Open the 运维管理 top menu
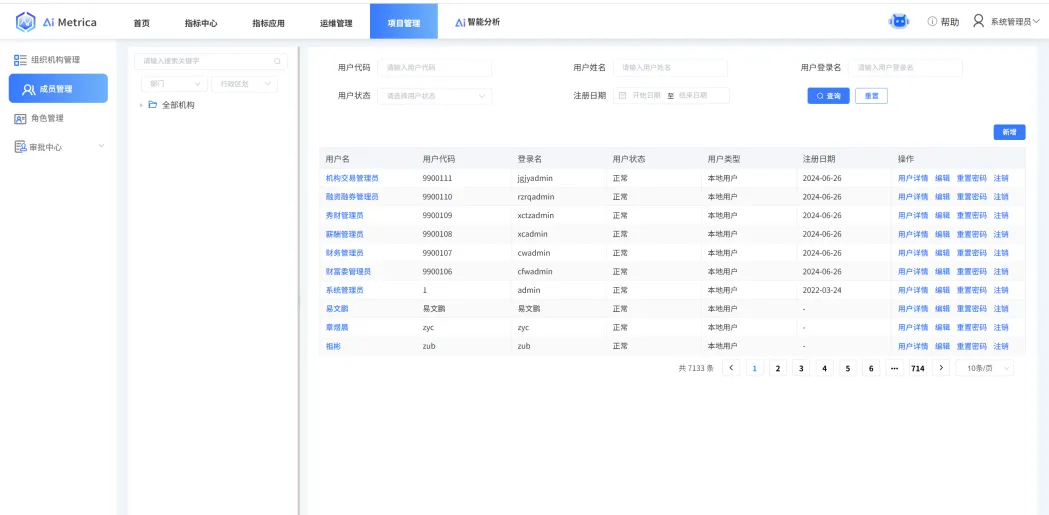Image resolution: width=1049 pixels, height=515 pixels. tap(336, 22)
